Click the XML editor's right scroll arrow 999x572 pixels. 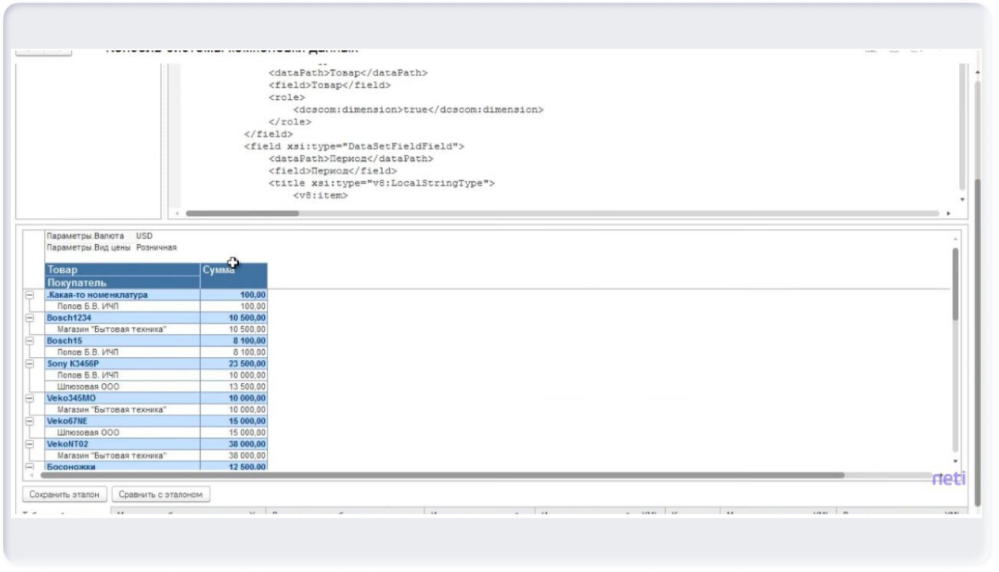(948, 213)
